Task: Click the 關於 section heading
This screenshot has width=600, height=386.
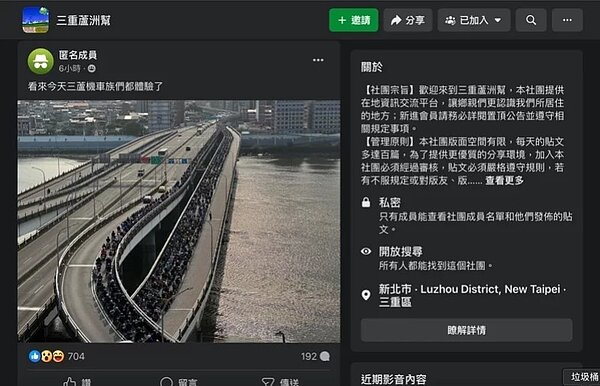Action: point(372,67)
